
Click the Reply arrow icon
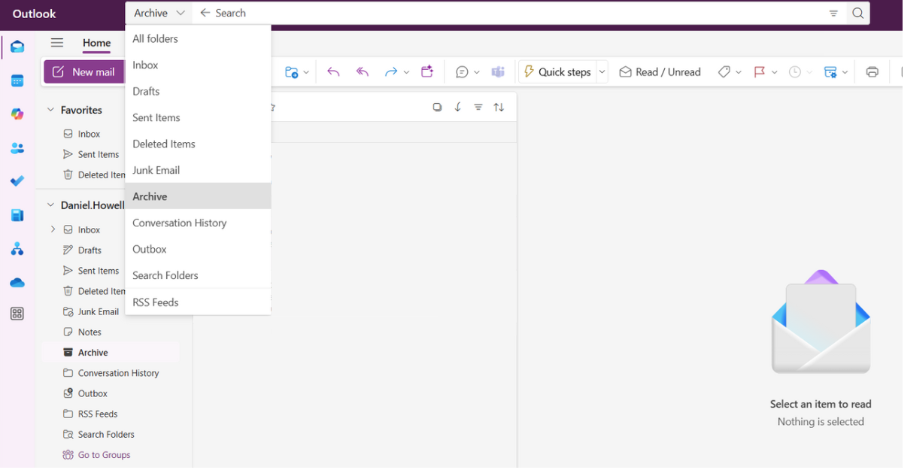tap(333, 72)
